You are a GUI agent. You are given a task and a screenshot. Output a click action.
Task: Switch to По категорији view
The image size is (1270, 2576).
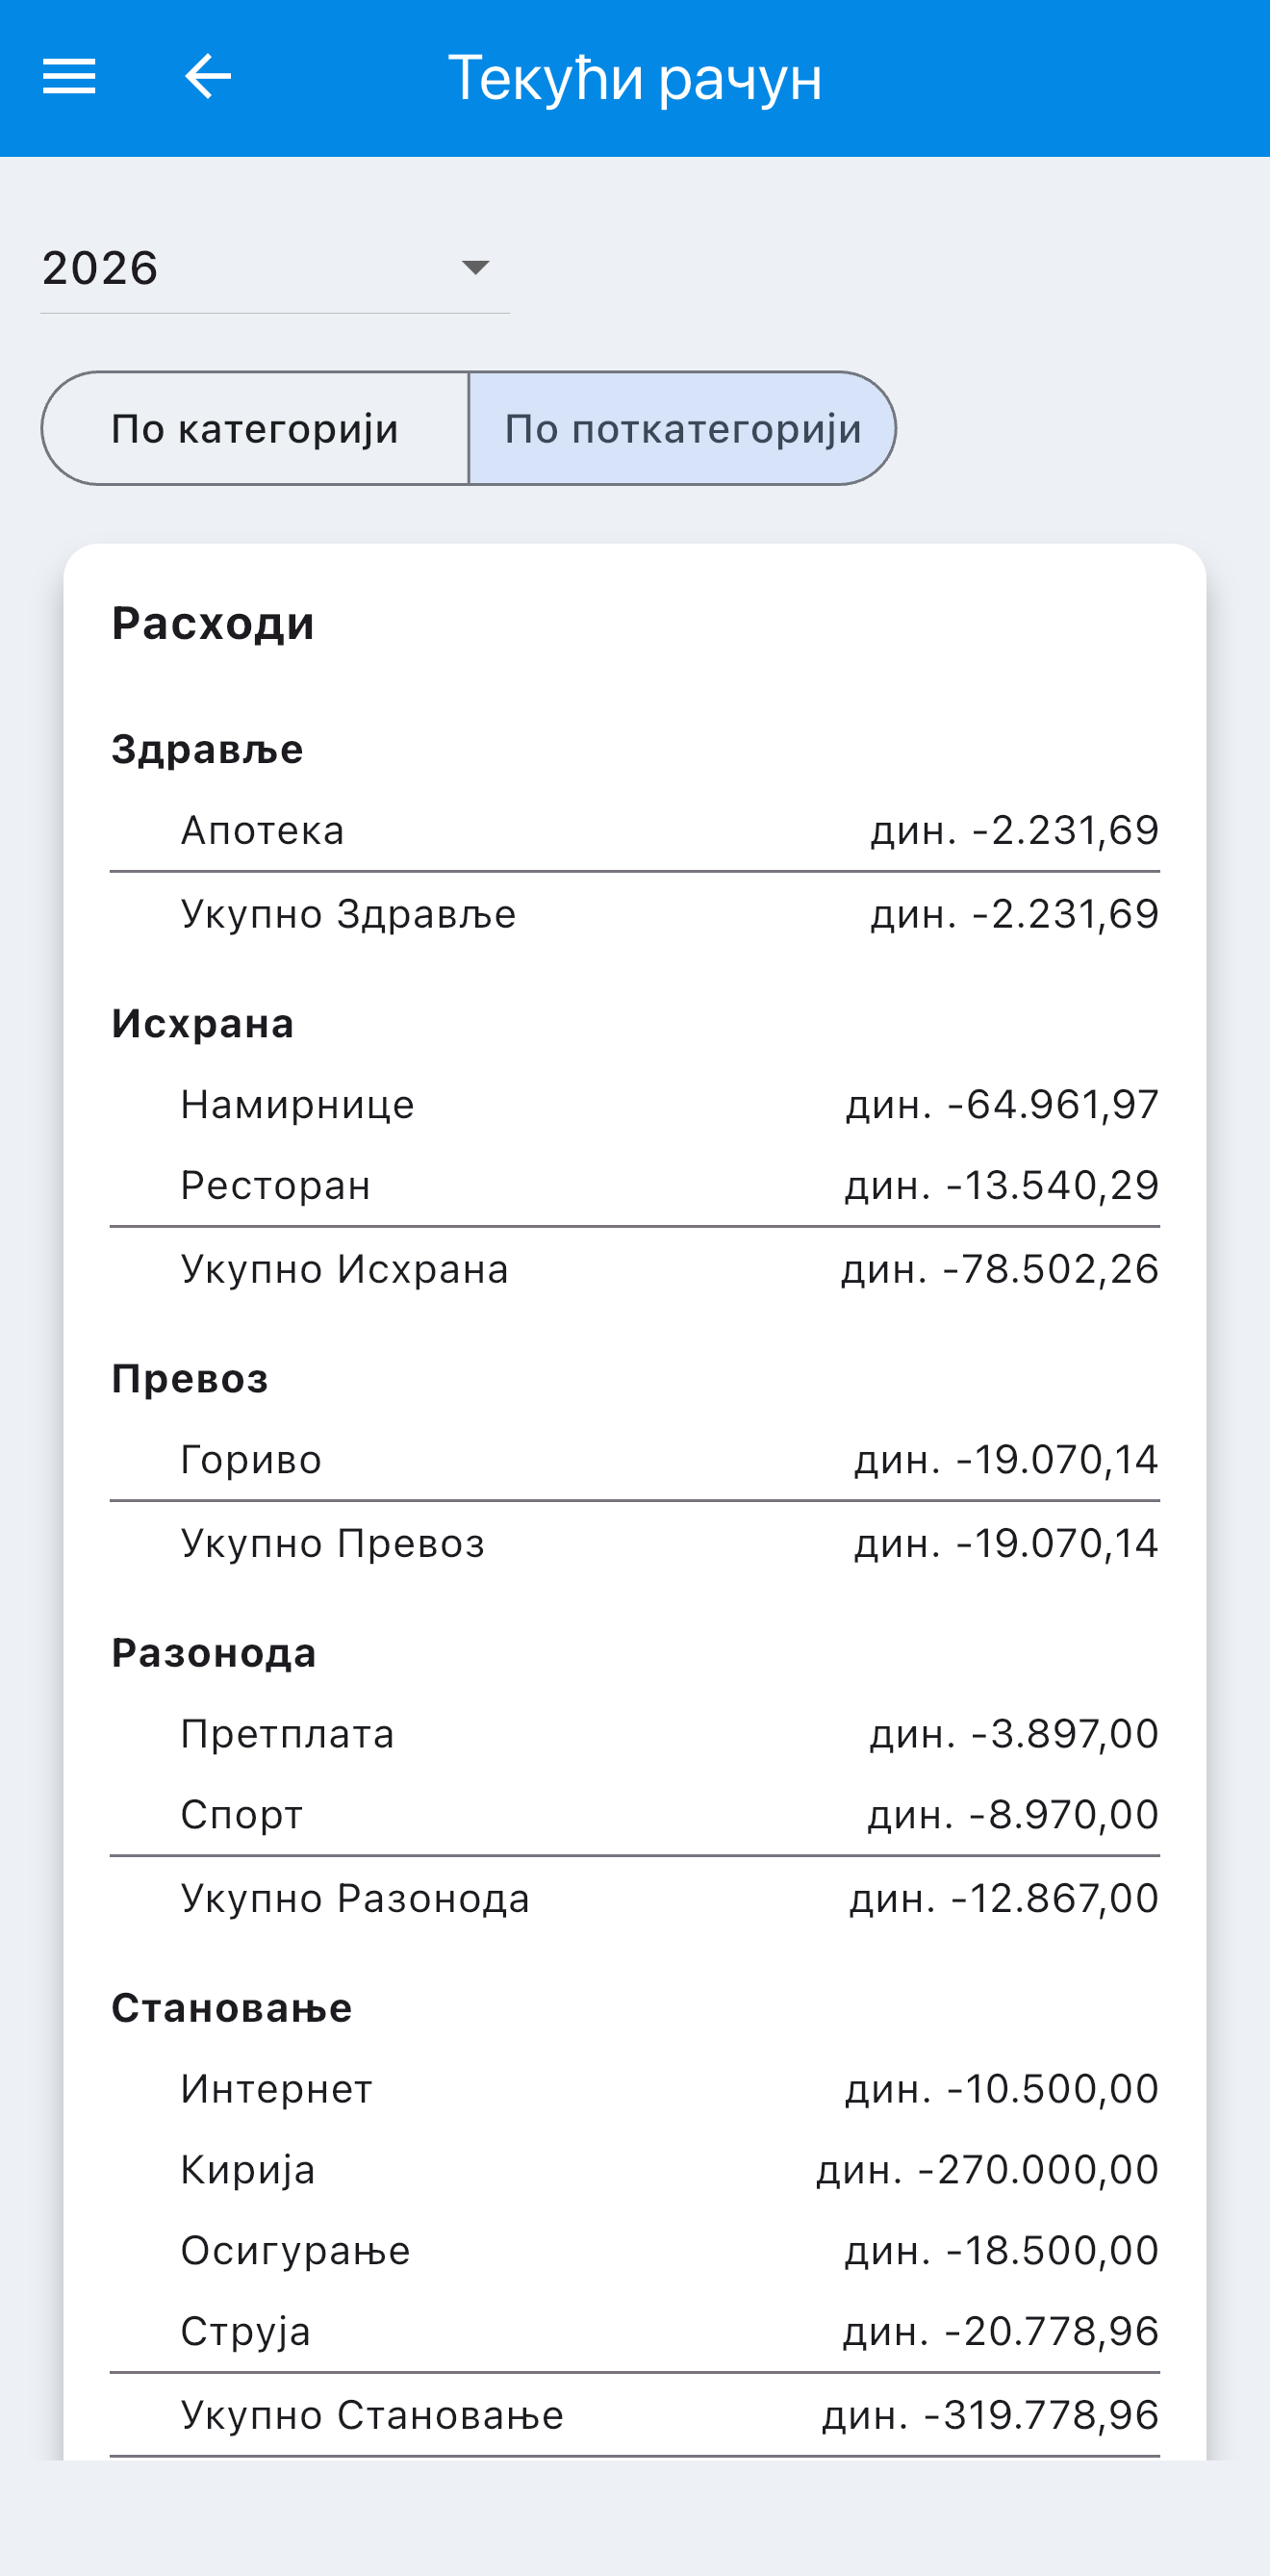click(255, 429)
